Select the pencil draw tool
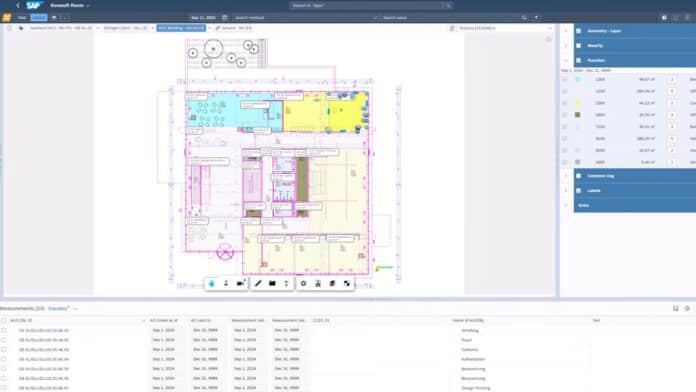This screenshot has width=696, height=392. [x=258, y=283]
